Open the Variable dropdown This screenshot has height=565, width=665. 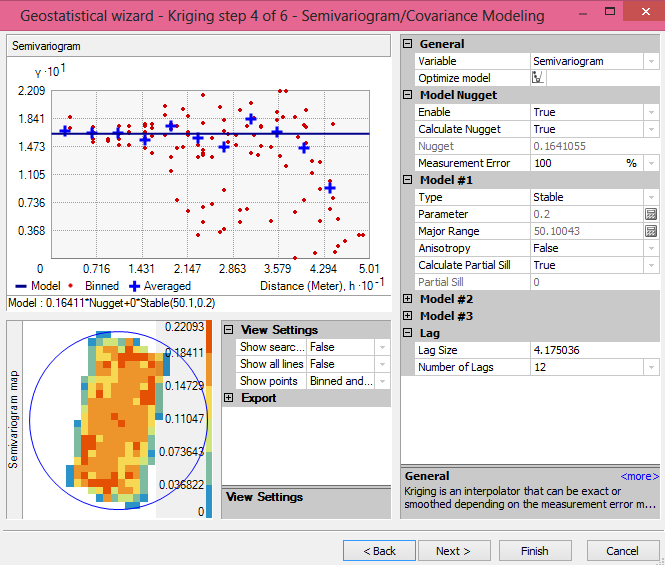(651, 61)
